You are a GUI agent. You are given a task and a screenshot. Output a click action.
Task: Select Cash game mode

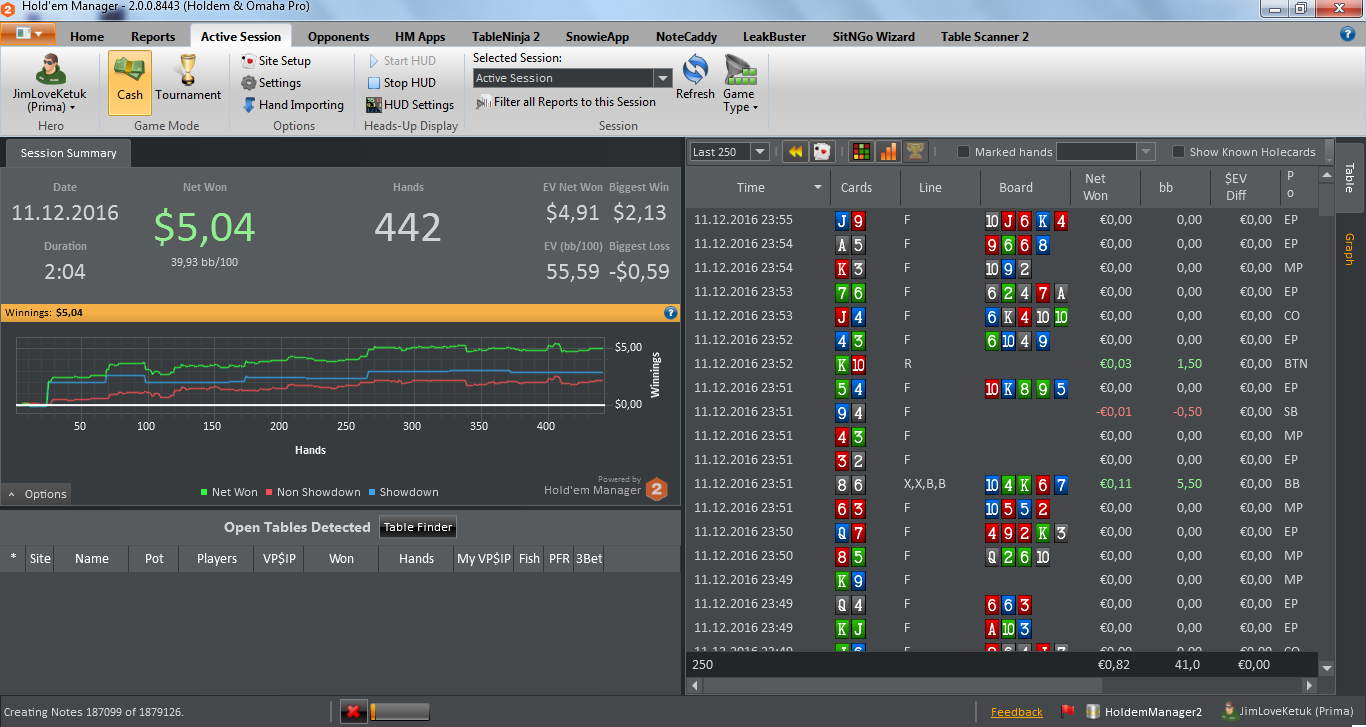coord(130,83)
